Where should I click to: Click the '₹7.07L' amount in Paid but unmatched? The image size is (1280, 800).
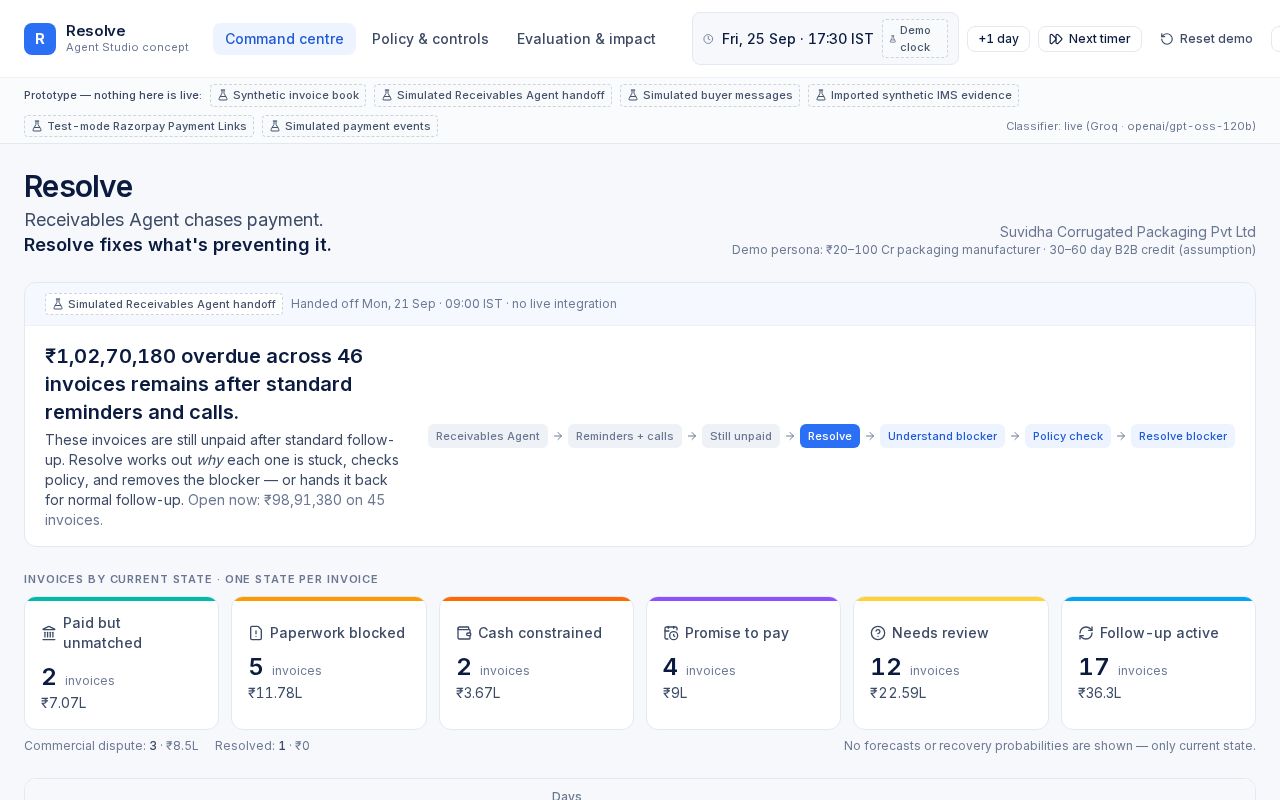tap(64, 703)
